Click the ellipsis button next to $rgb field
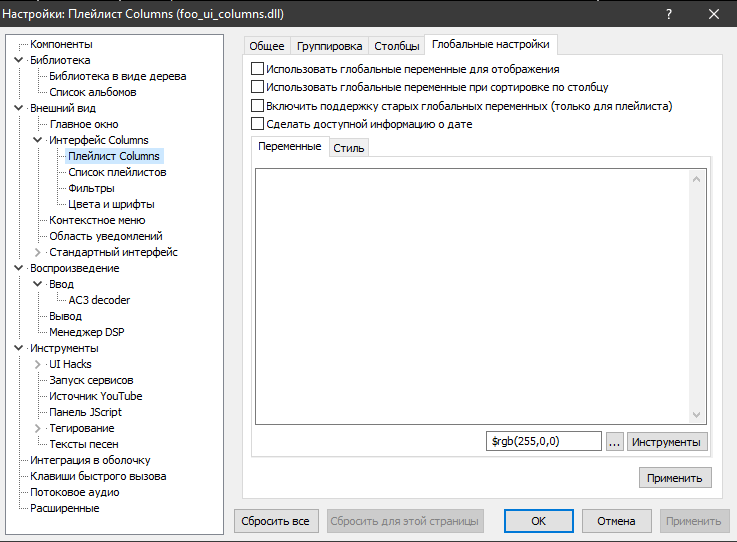 point(614,441)
